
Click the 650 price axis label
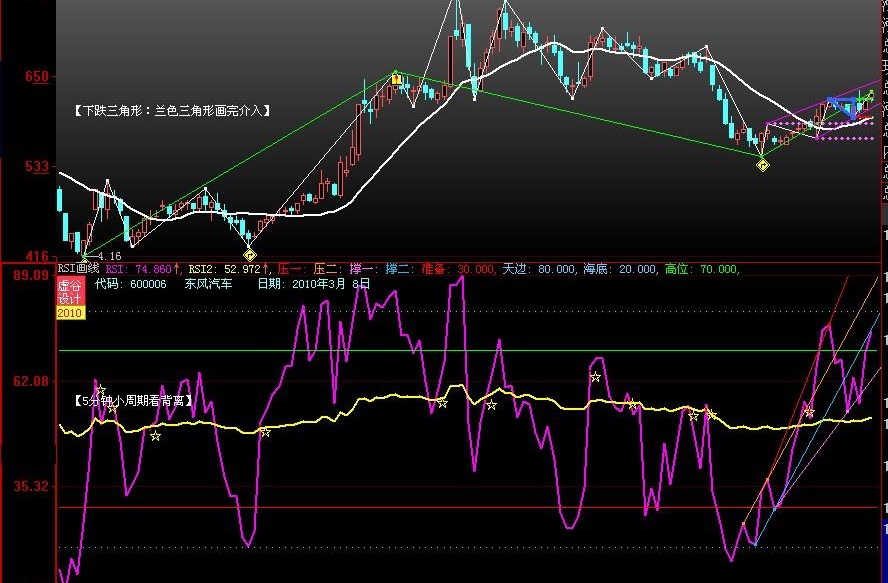(x=37, y=76)
